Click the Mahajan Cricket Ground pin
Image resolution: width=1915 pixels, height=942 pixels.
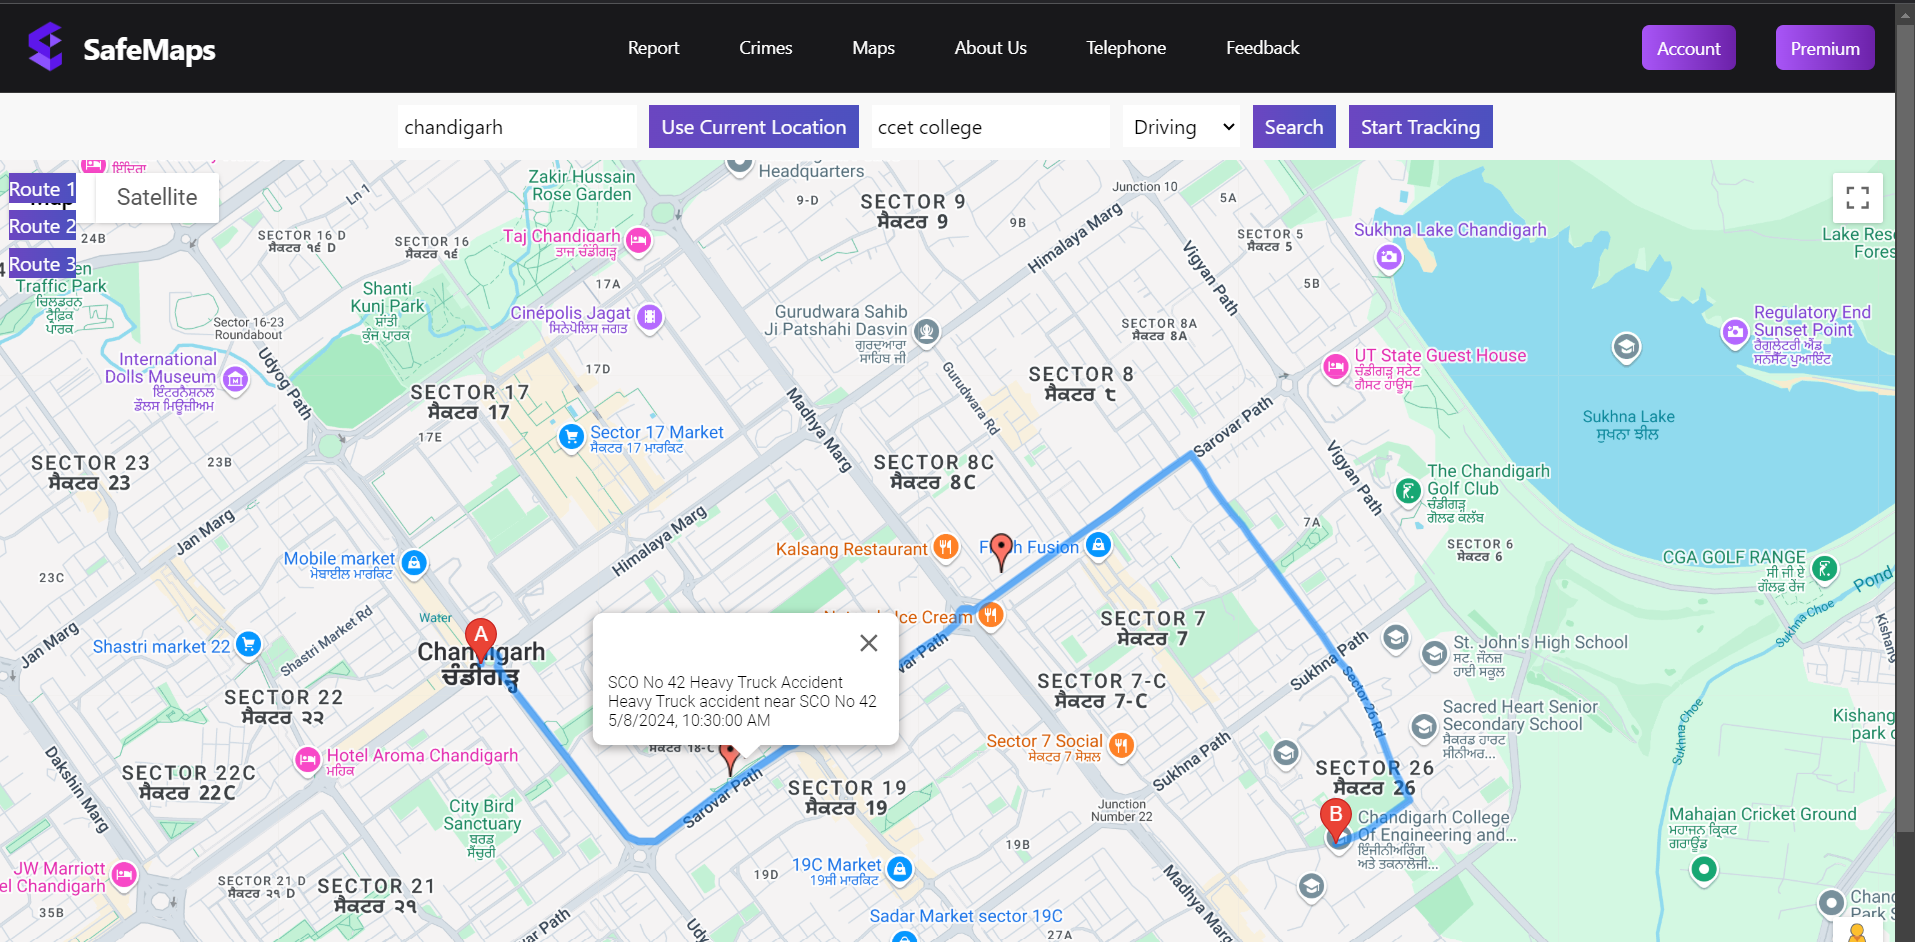click(x=1703, y=869)
